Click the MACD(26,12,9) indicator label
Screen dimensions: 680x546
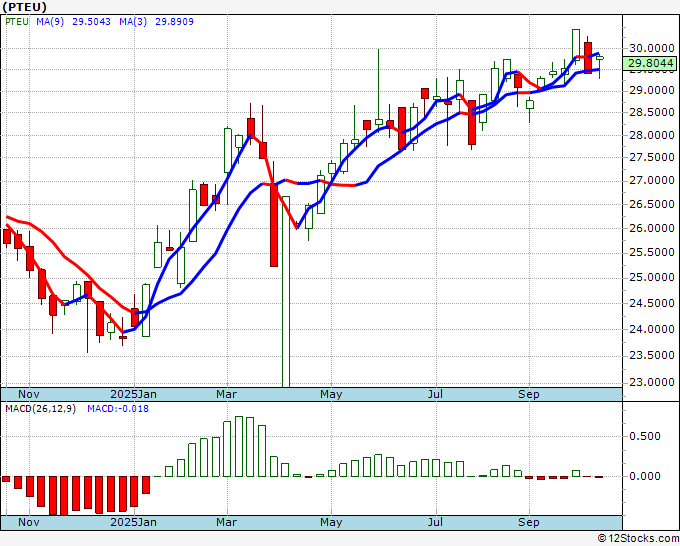(40, 409)
